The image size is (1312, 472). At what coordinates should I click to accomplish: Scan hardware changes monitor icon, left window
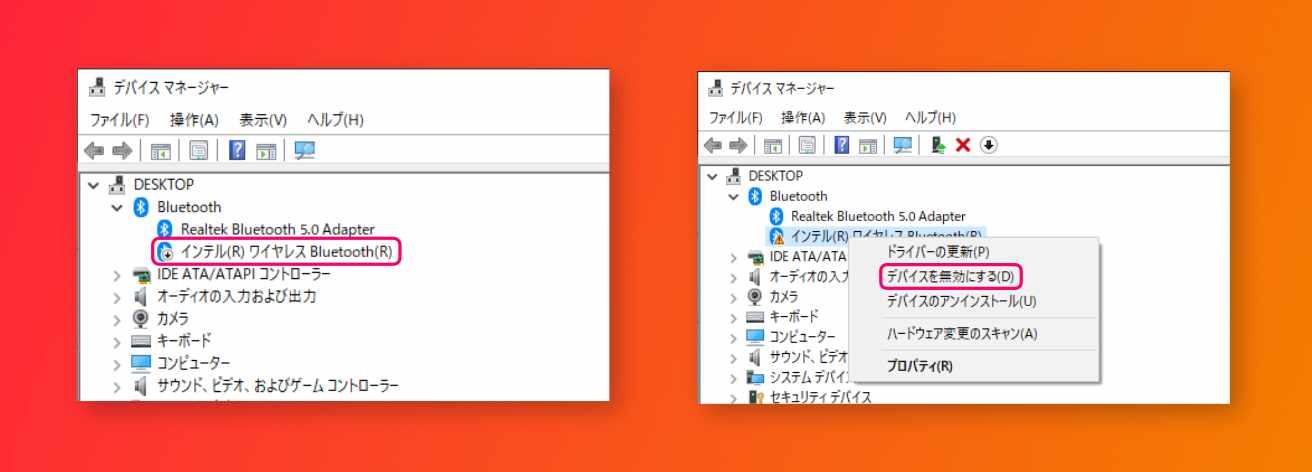point(304,151)
